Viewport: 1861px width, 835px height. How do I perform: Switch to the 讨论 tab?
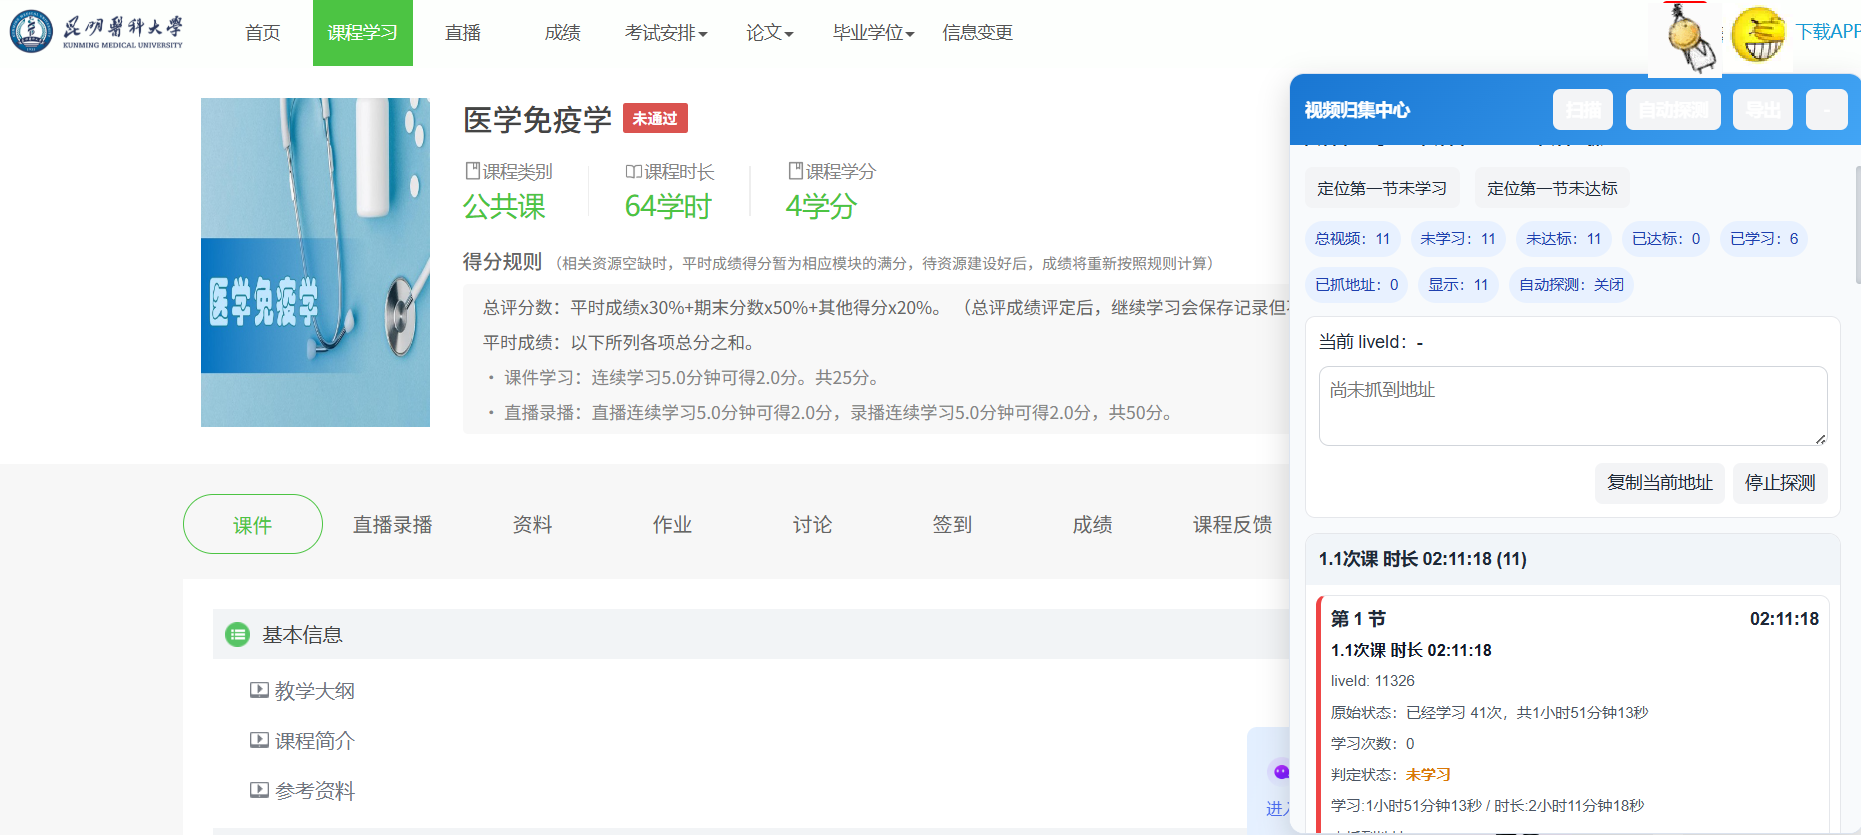click(813, 524)
